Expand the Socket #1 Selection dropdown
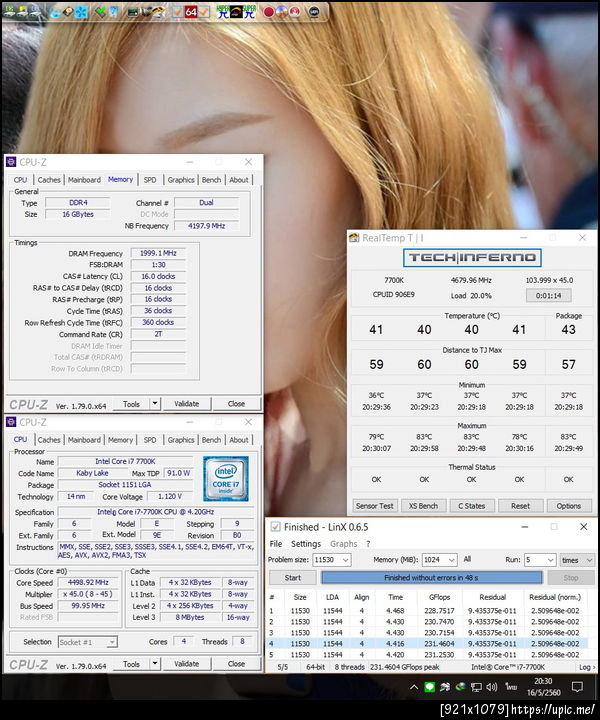The image size is (600, 720). pyautogui.click(x=112, y=642)
